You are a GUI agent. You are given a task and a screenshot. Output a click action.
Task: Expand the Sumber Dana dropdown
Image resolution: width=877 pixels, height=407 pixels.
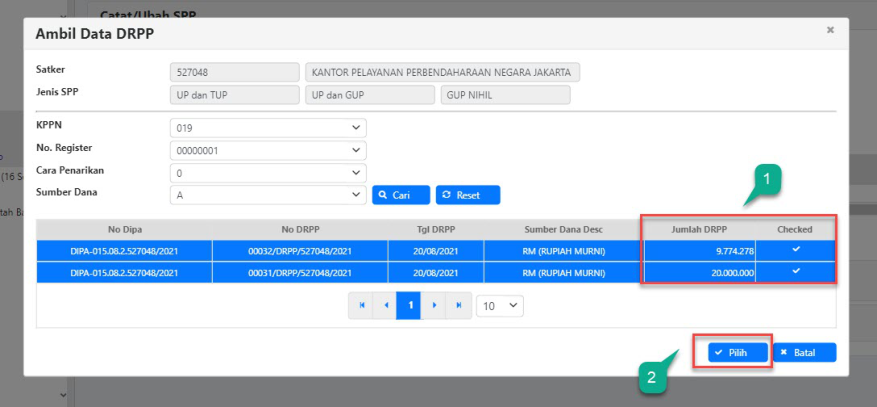268,195
